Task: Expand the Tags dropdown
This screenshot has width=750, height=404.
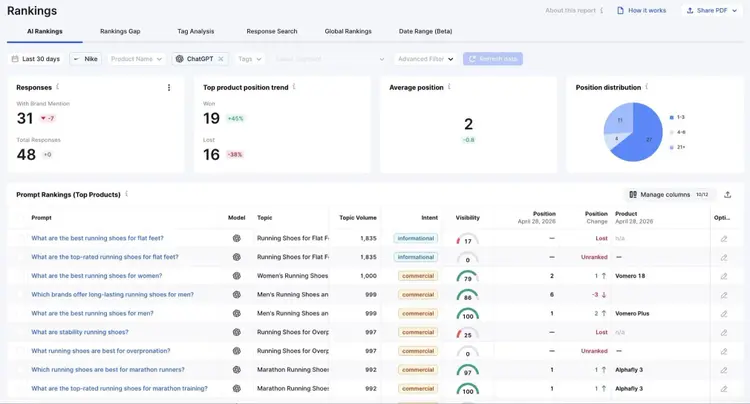Action: (x=250, y=59)
